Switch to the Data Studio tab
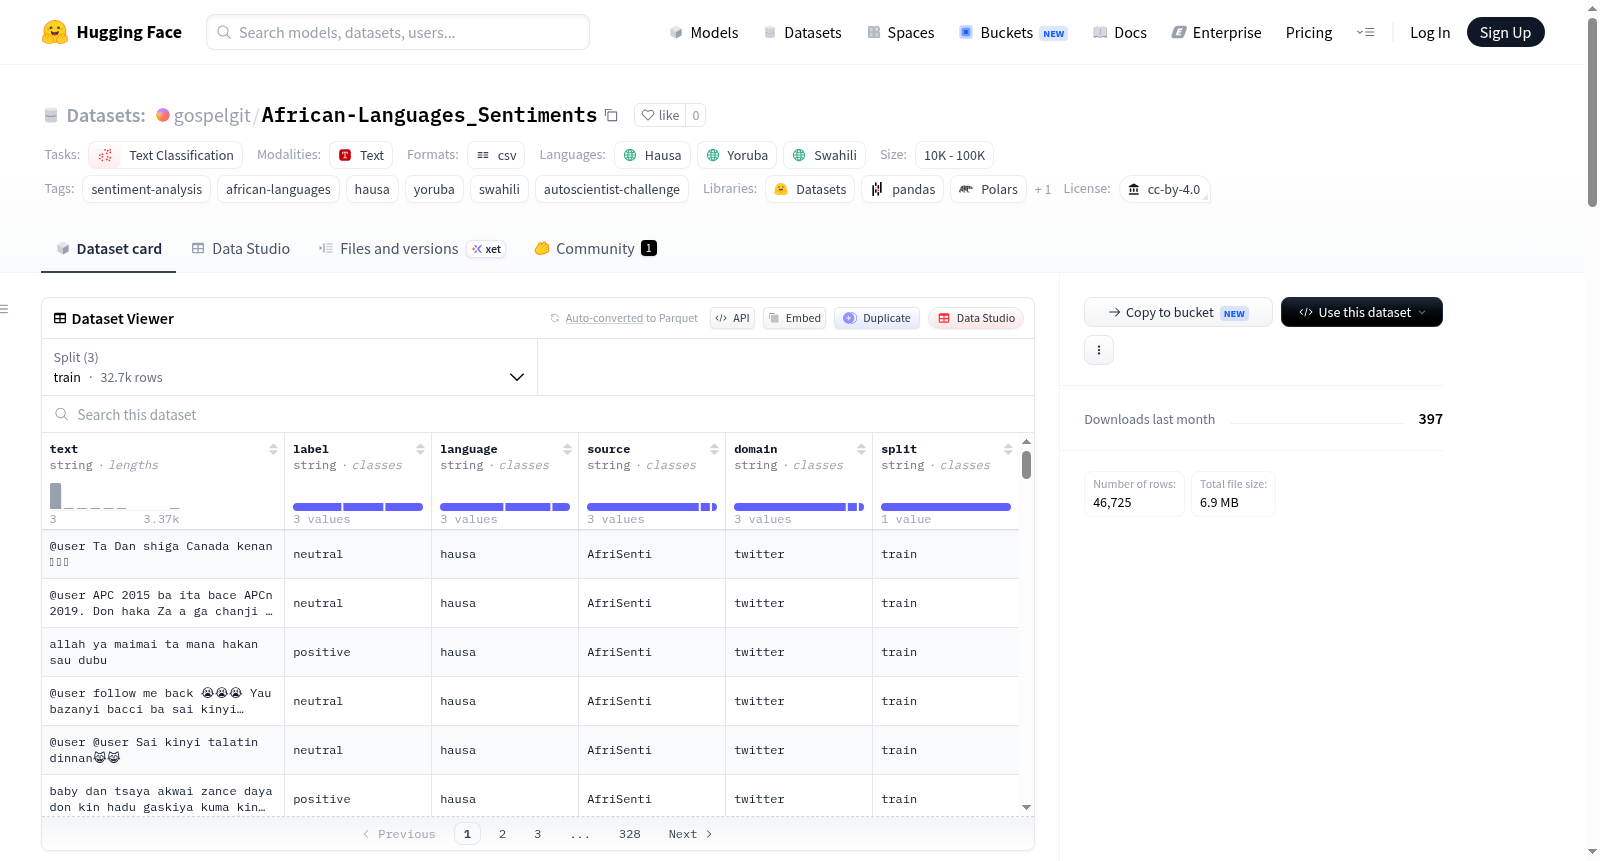This screenshot has width=1600, height=861. point(240,248)
